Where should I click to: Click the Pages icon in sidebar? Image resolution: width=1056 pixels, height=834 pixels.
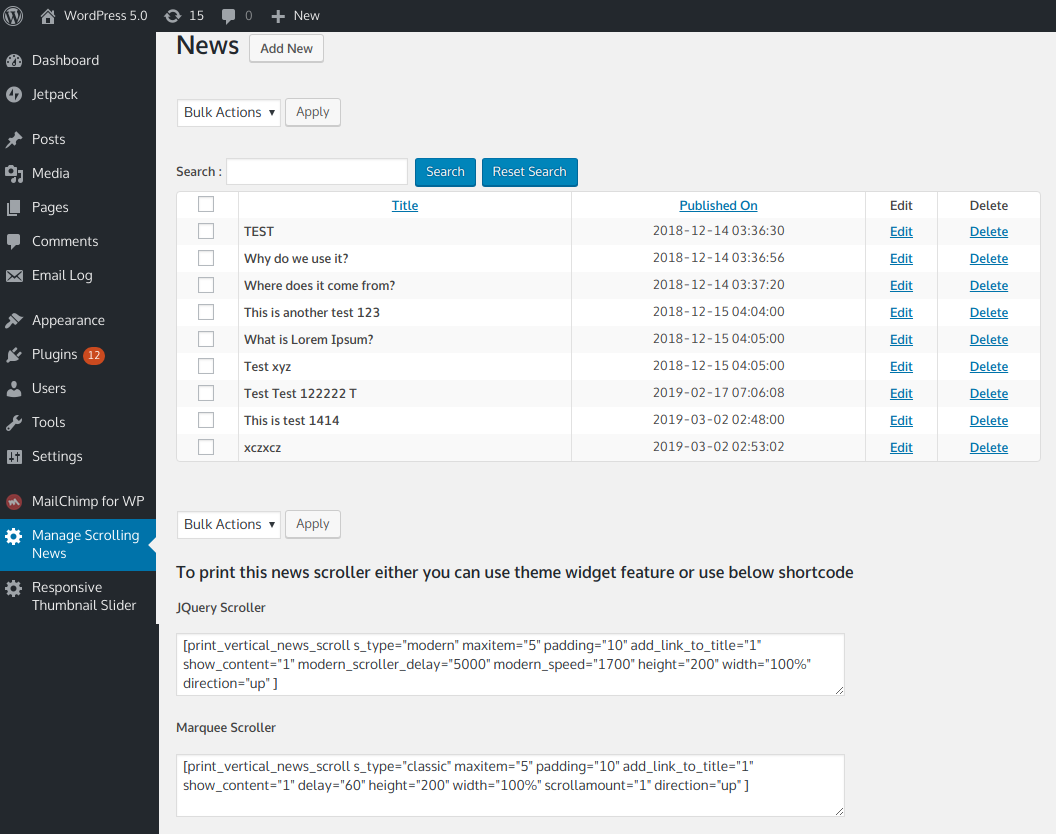14,207
